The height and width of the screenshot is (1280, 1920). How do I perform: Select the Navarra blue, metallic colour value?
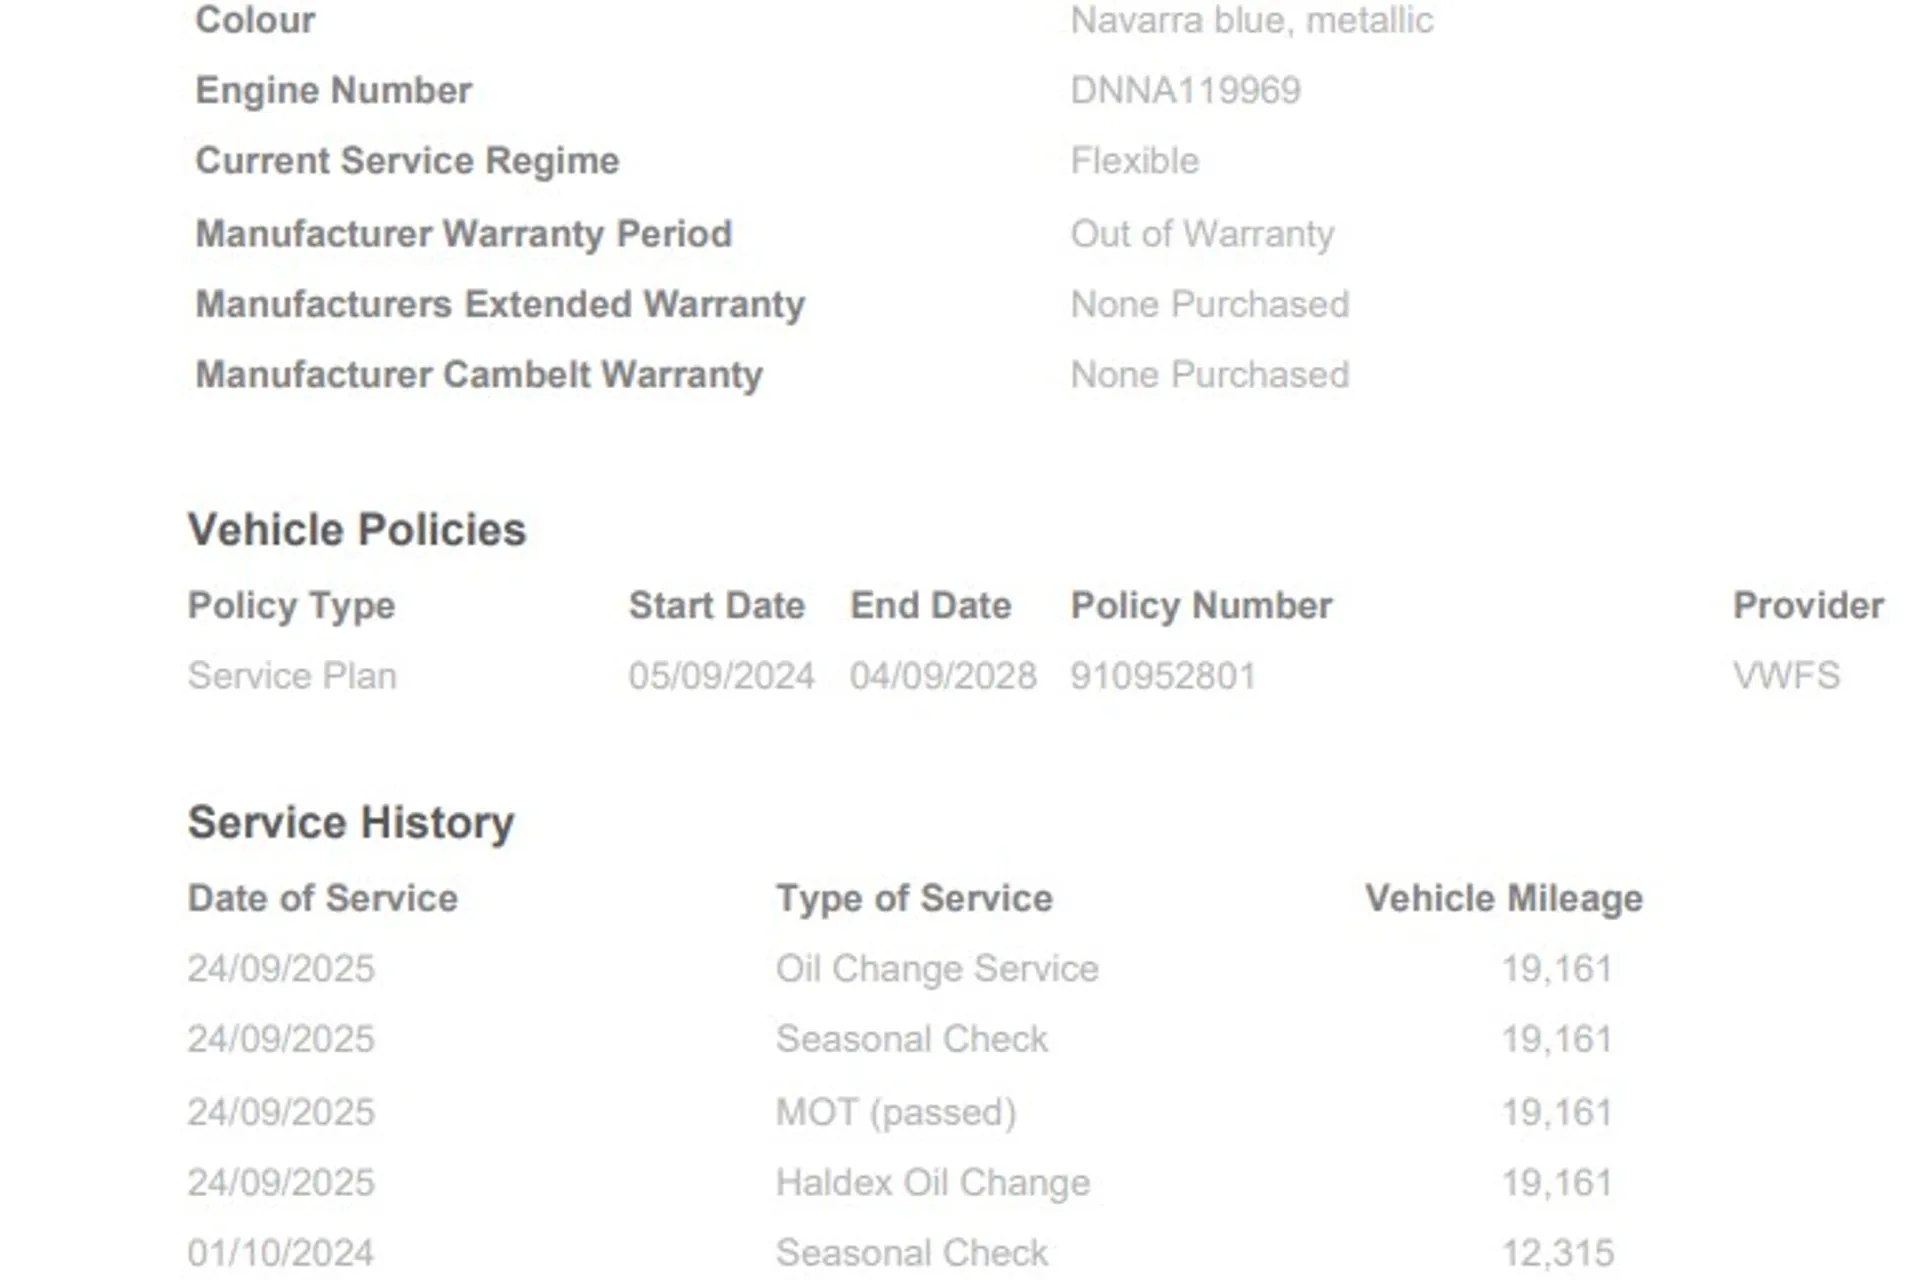pos(1251,21)
